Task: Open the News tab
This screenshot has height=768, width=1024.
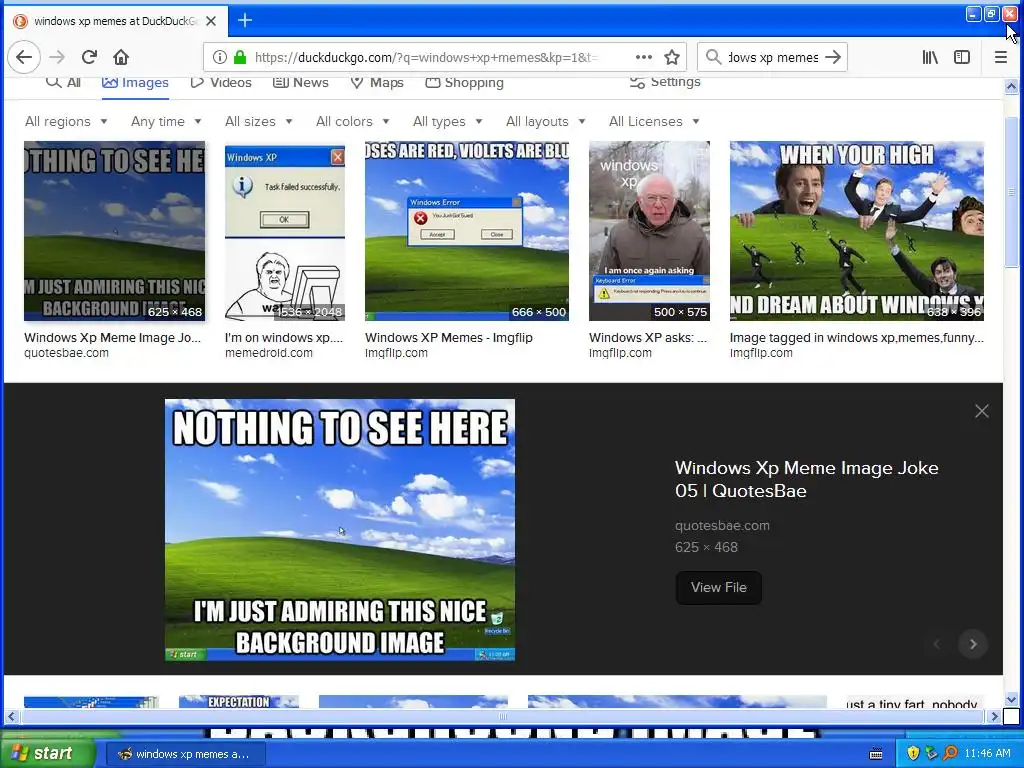Action: coord(300,82)
